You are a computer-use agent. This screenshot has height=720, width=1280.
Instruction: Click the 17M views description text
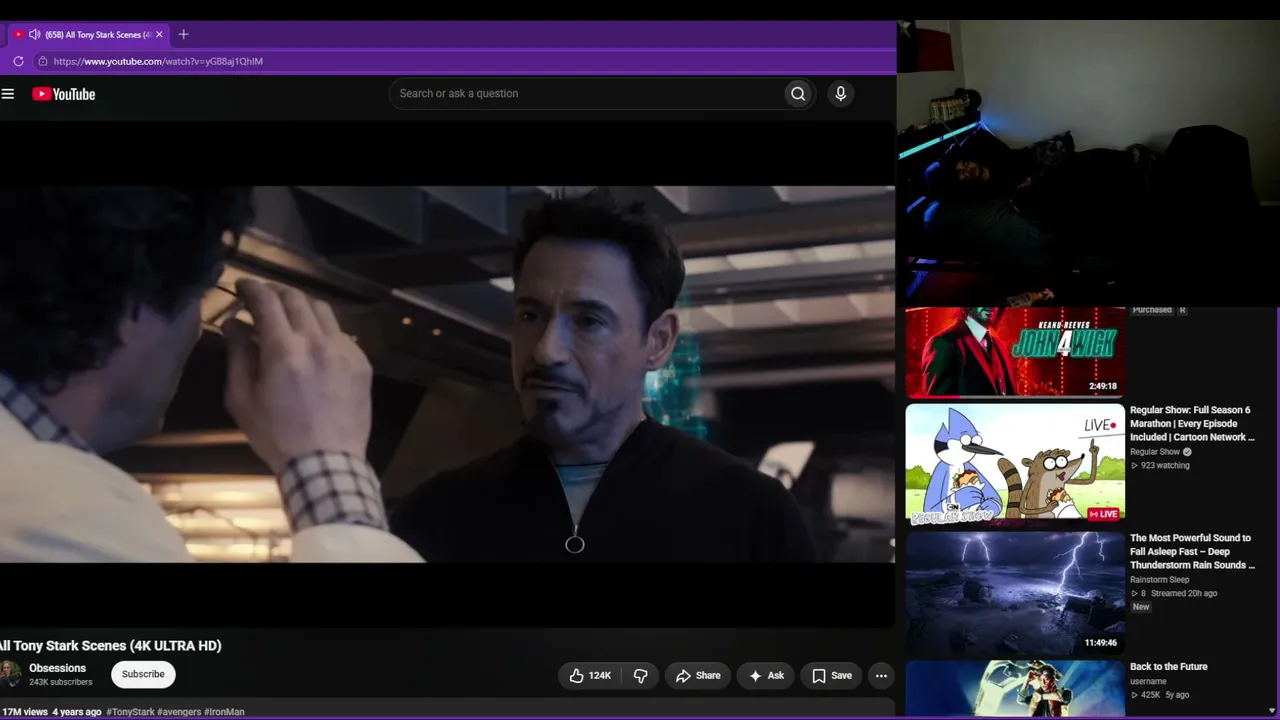[x=24, y=712]
